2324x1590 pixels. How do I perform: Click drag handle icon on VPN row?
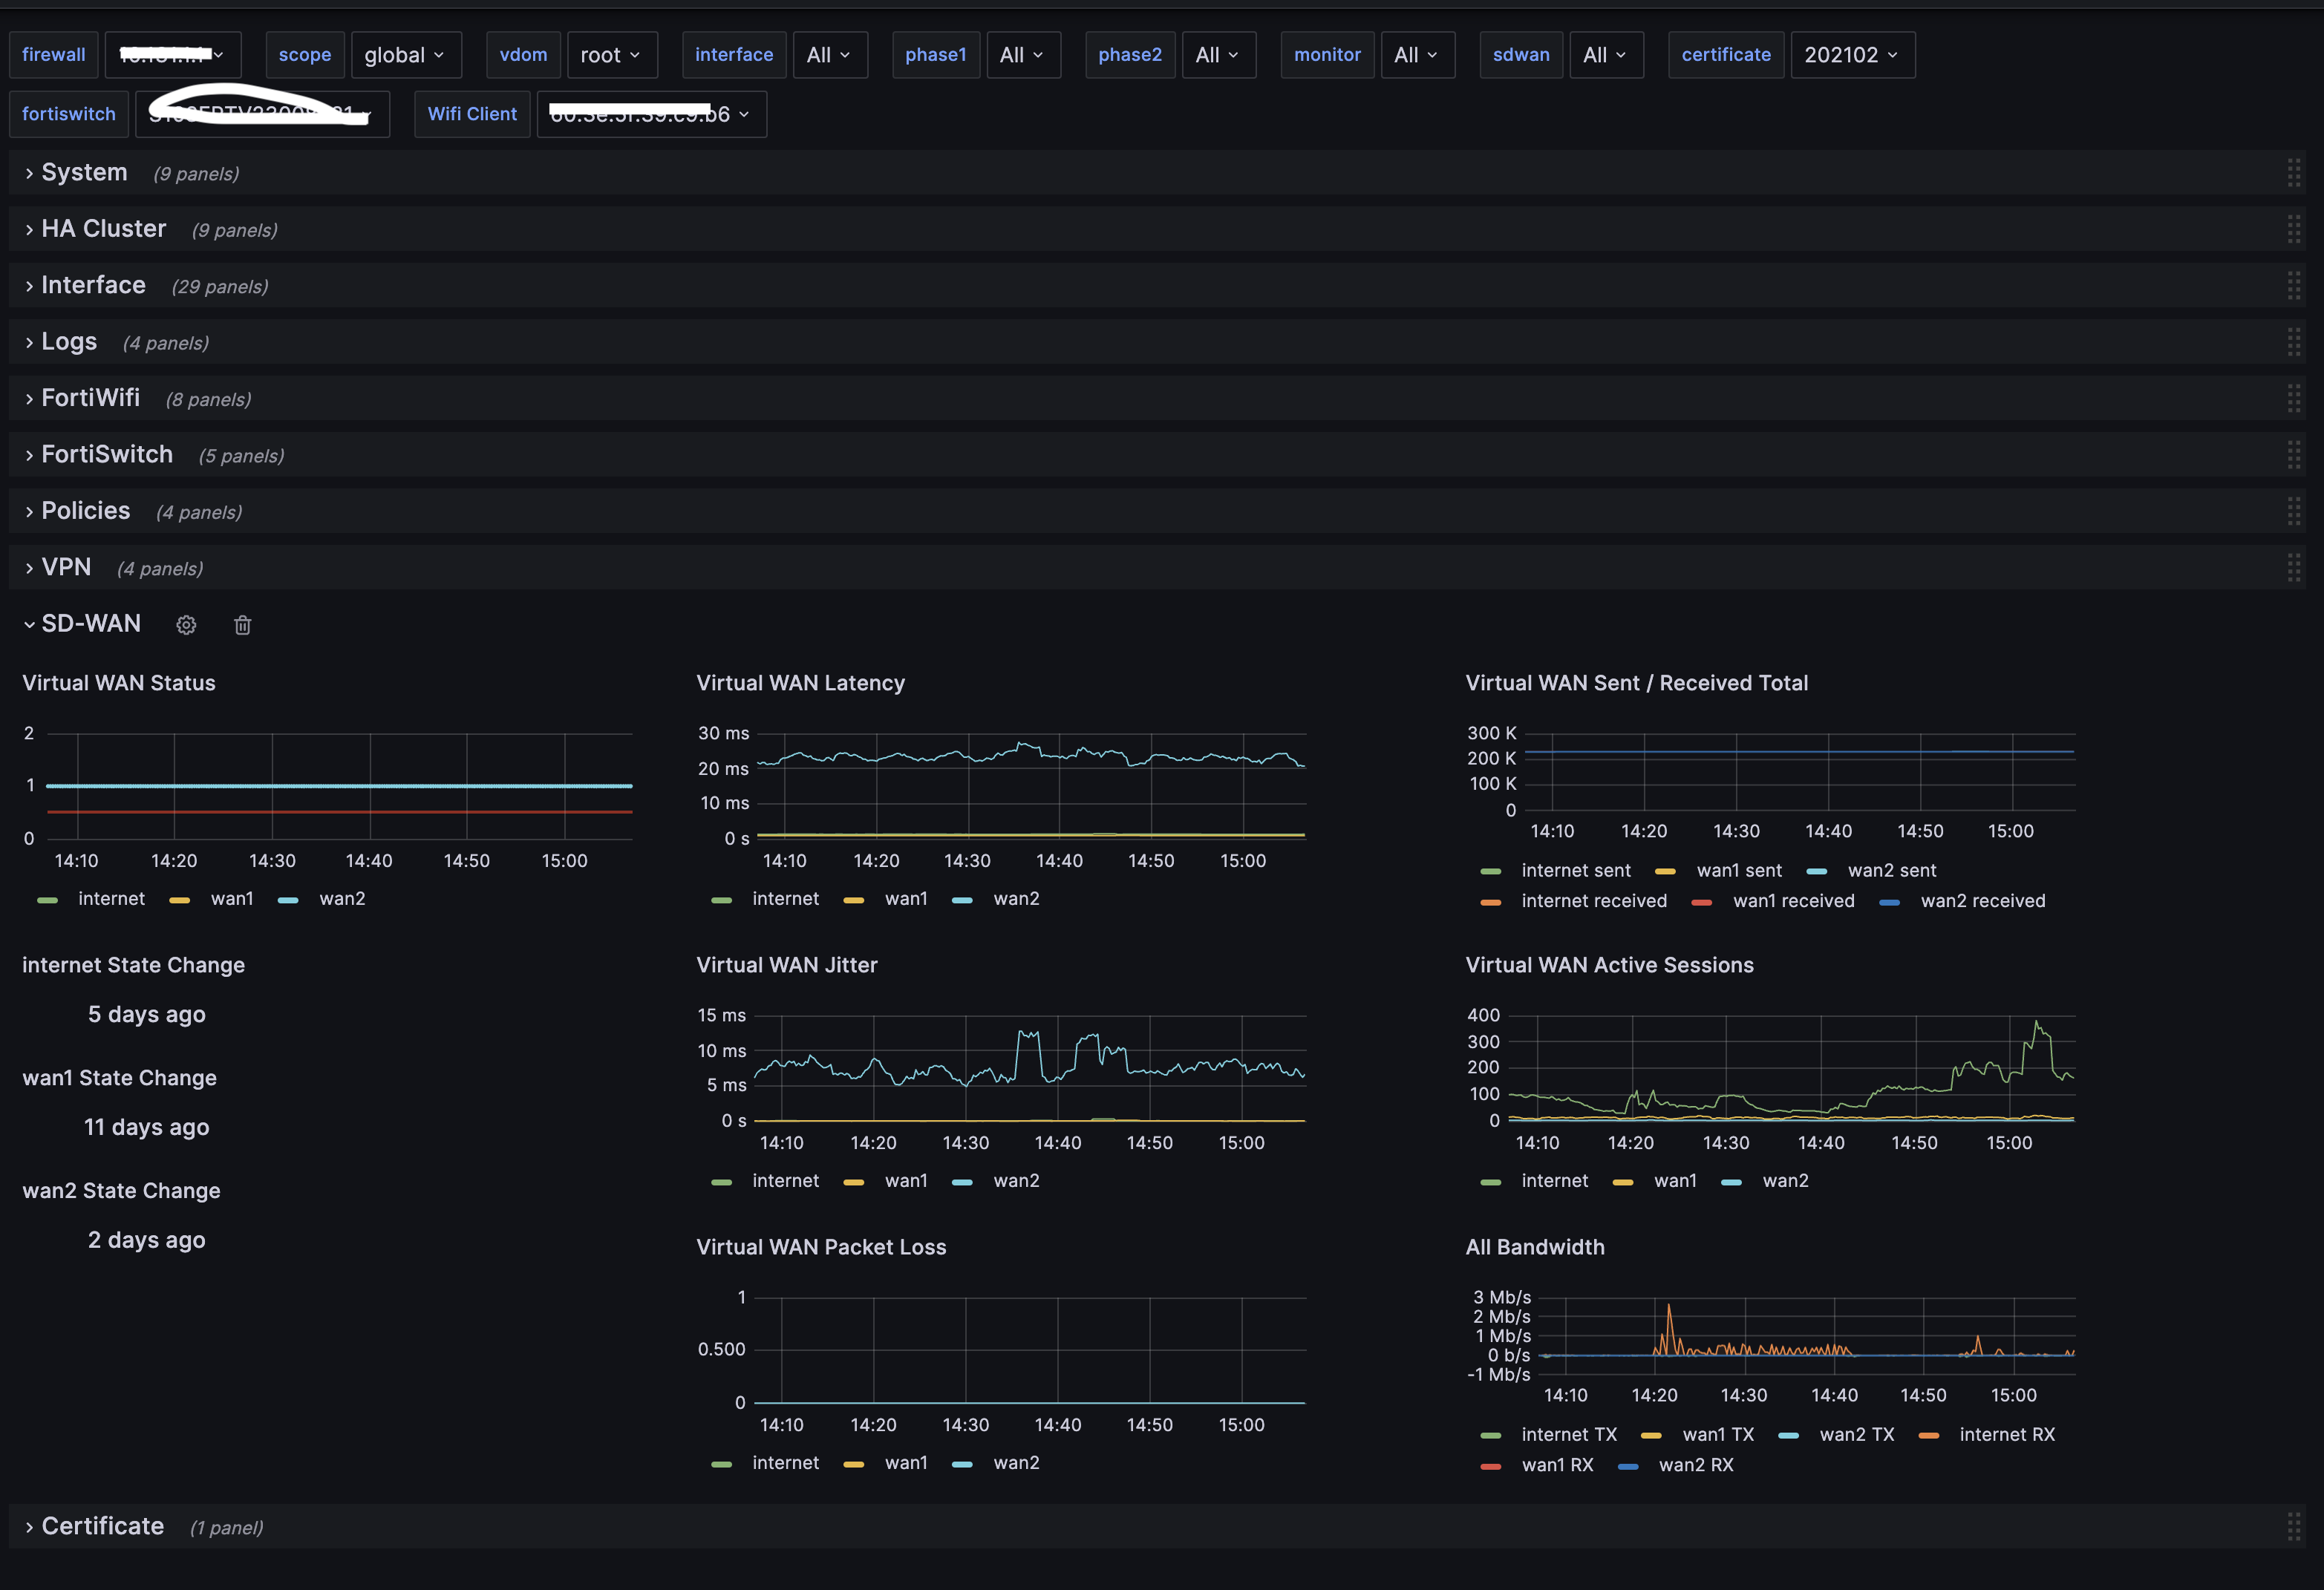[2293, 568]
